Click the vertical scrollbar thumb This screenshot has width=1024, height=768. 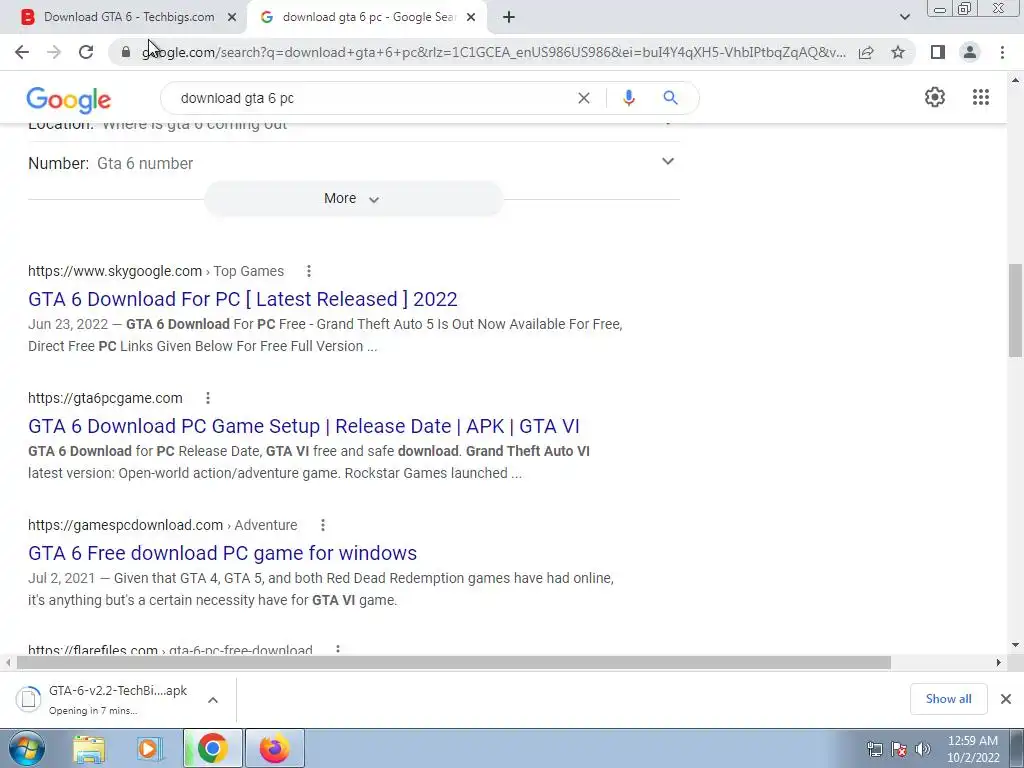1015,310
